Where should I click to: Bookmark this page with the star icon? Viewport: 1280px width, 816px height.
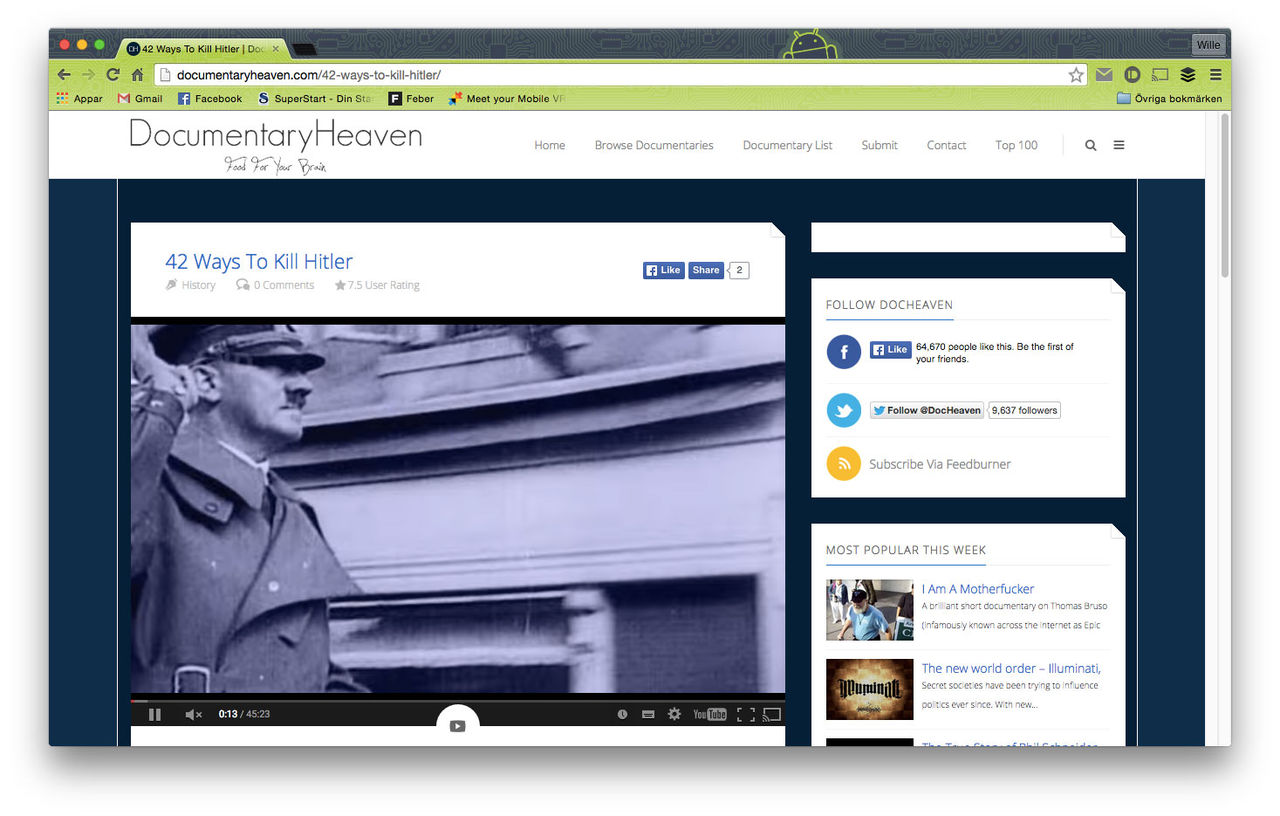pyautogui.click(x=1076, y=75)
